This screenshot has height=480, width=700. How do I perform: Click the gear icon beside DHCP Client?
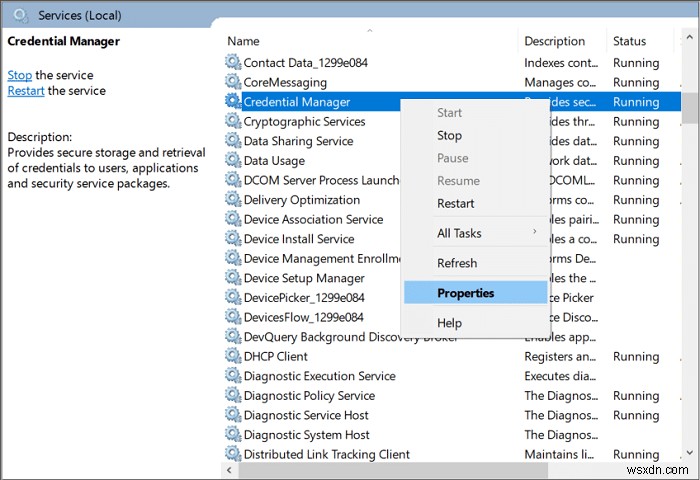pos(233,356)
